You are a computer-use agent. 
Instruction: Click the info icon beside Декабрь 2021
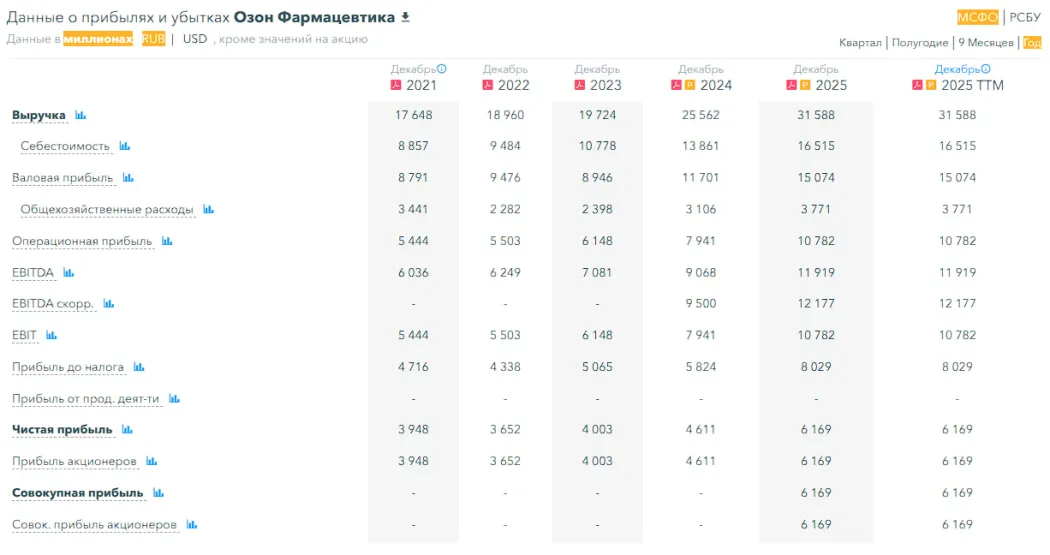(x=442, y=69)
